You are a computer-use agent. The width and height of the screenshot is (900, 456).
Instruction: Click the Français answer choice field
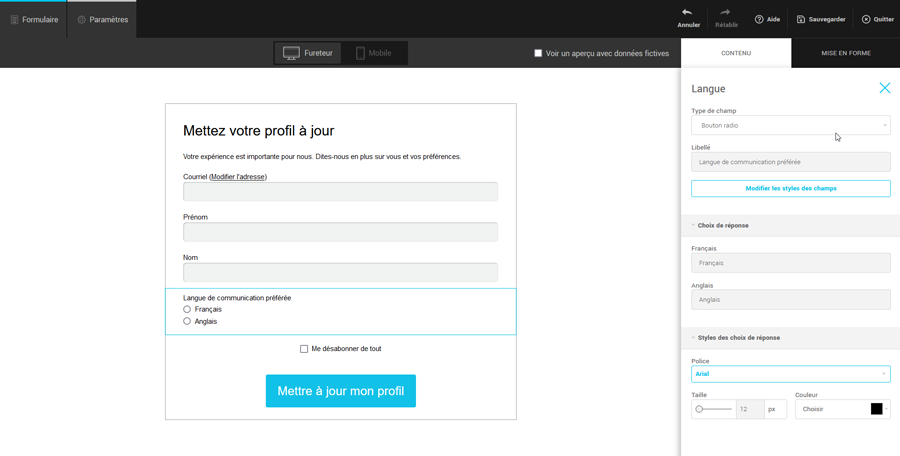[790, 263]
